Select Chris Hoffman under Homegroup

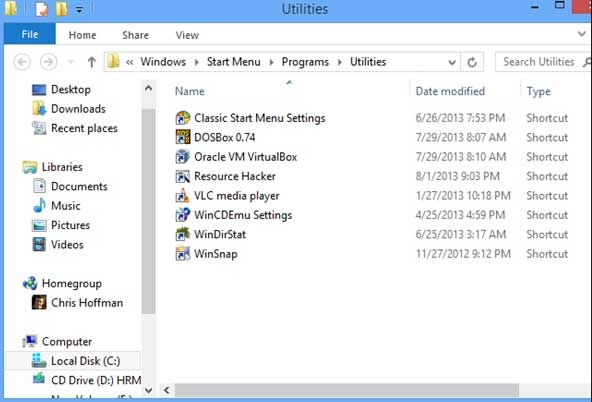87,303
